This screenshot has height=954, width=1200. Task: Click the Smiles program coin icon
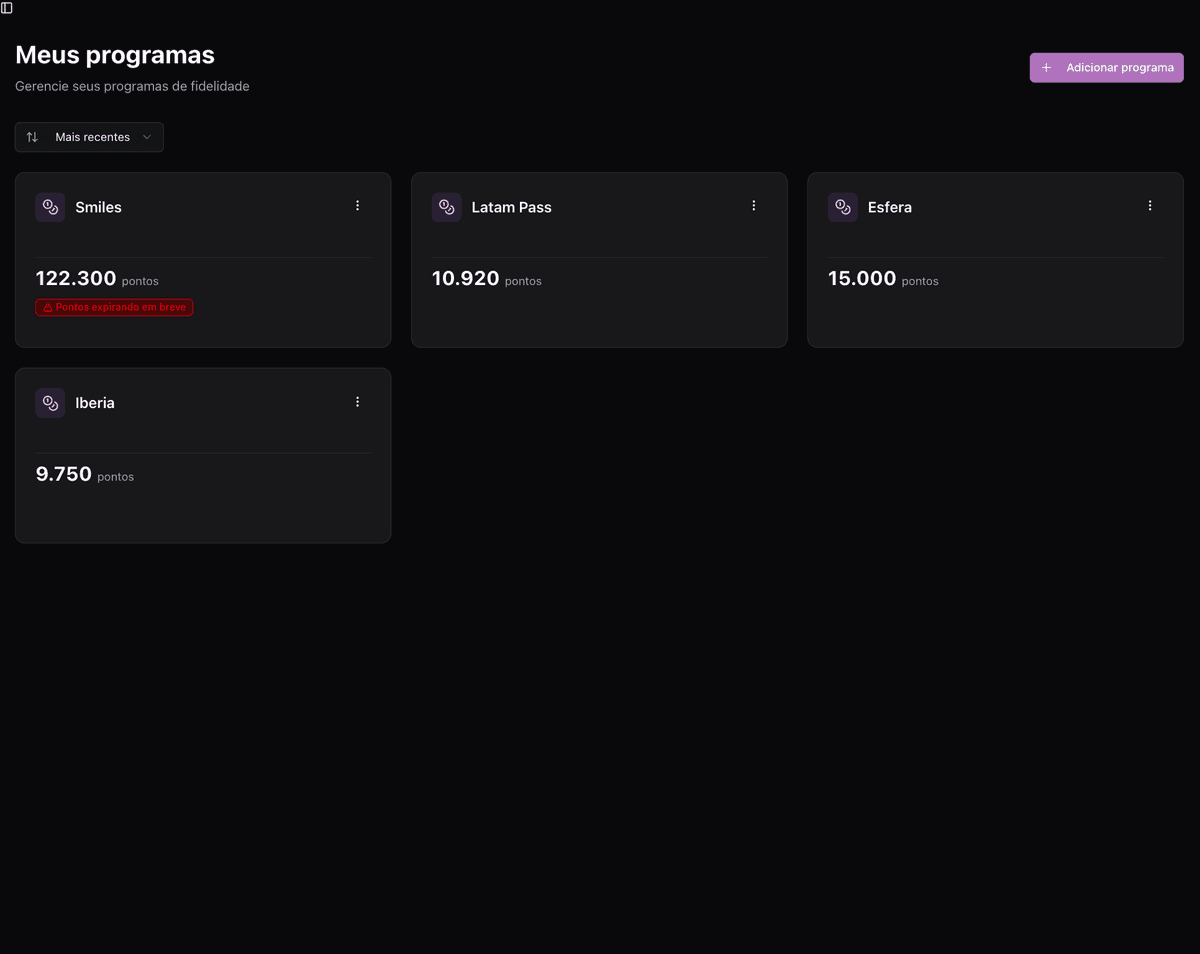[50, 207]
